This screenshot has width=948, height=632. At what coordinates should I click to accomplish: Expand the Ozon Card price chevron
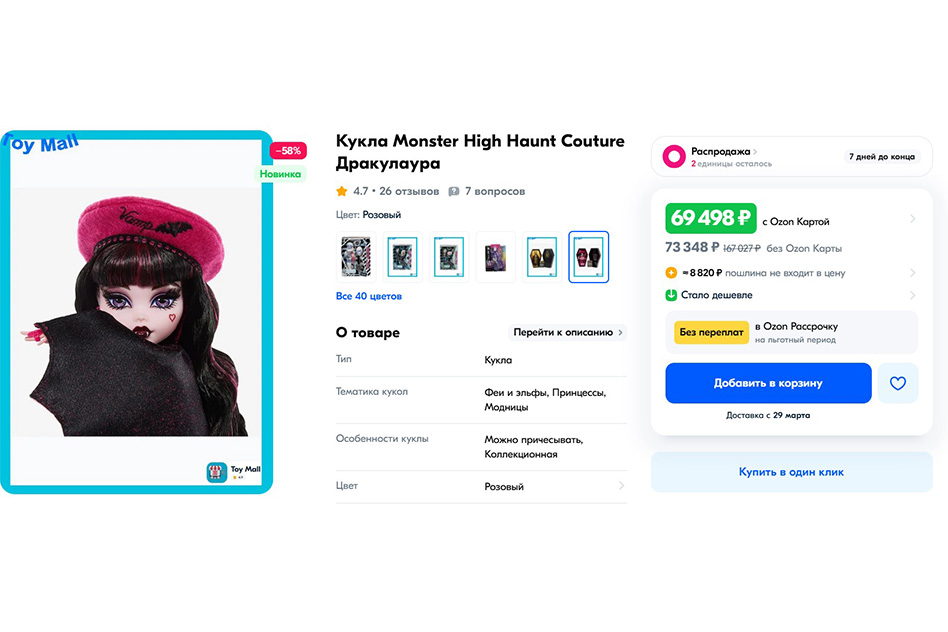tap(912, 219)
